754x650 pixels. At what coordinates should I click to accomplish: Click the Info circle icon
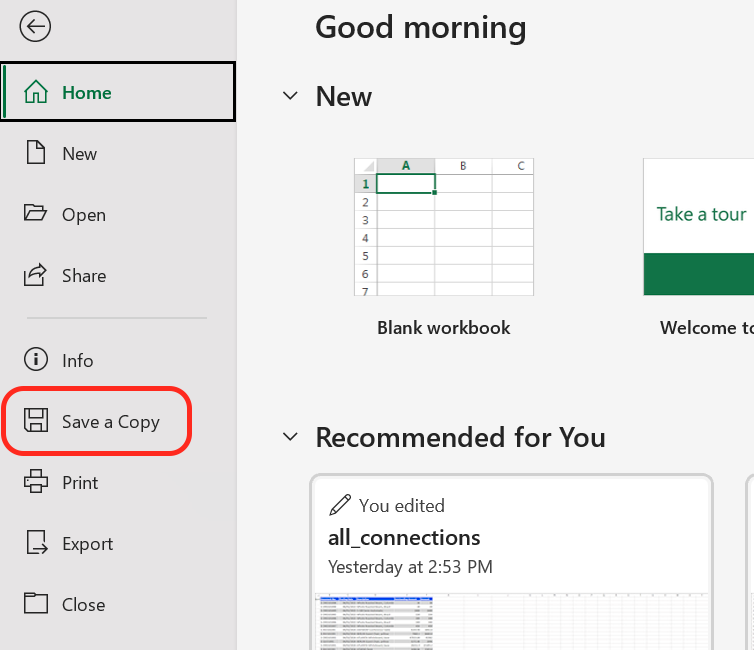click(36, 359)
